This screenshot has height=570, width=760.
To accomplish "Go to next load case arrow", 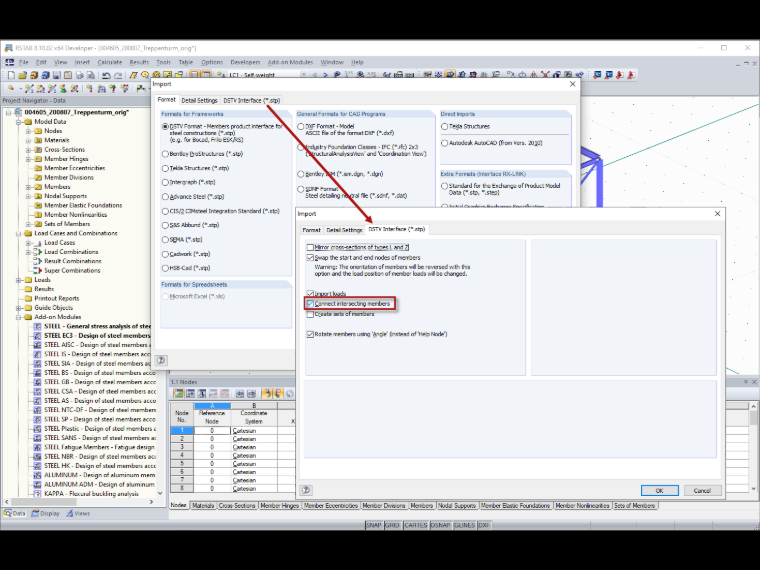I will 325,75.
